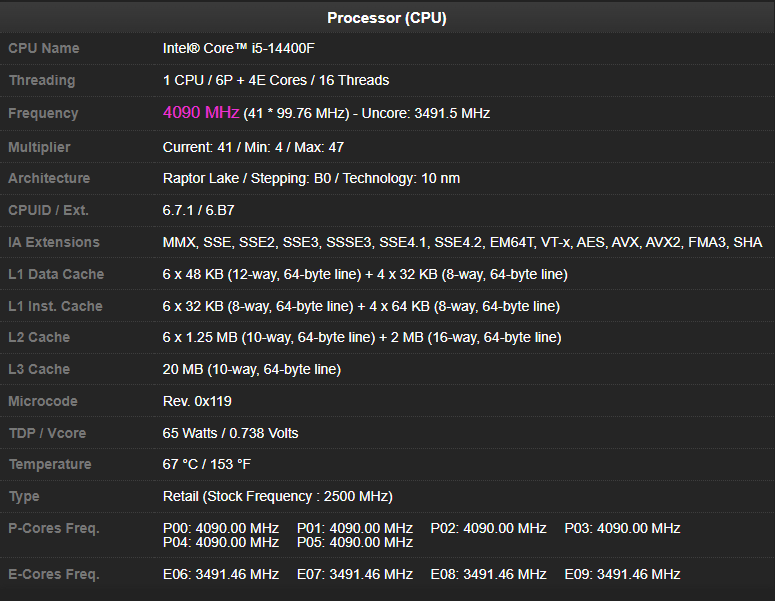Click the CPUID / Ext. value 6.7.1 / 6.B7
Viewport: 775px width, 601px height.
pyautogui.click(x=199, y=210)
